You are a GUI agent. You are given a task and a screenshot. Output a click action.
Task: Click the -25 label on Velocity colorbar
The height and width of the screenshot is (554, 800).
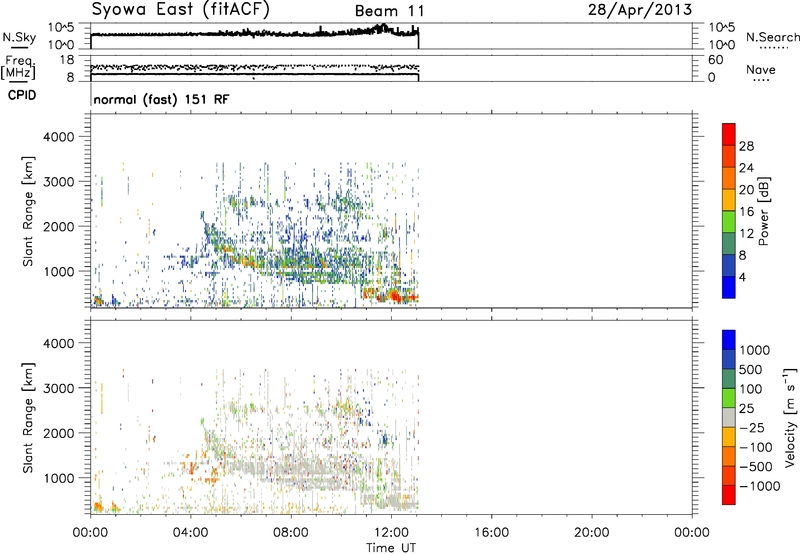[x=752, y=428]
